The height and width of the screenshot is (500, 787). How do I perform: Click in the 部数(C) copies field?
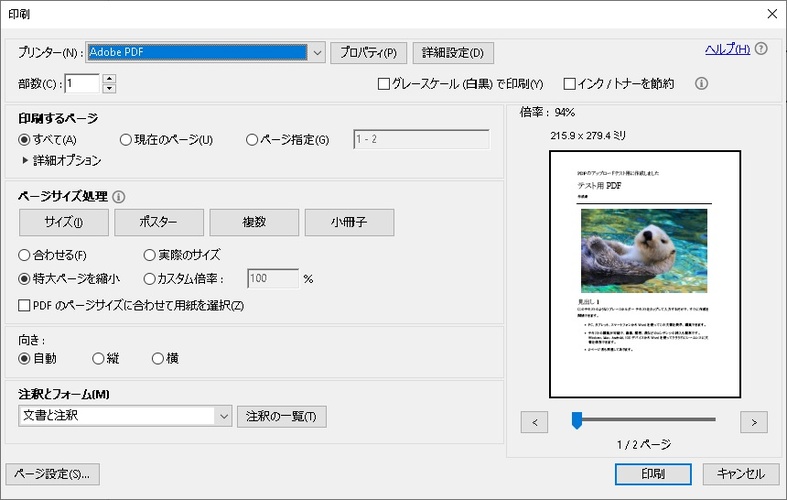tap(82, 83)
